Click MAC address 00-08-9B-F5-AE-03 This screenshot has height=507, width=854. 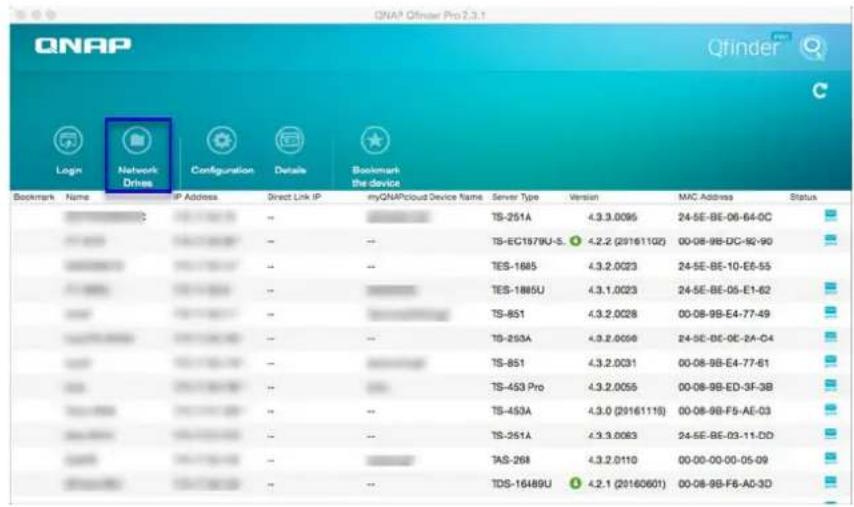[724, 411]
